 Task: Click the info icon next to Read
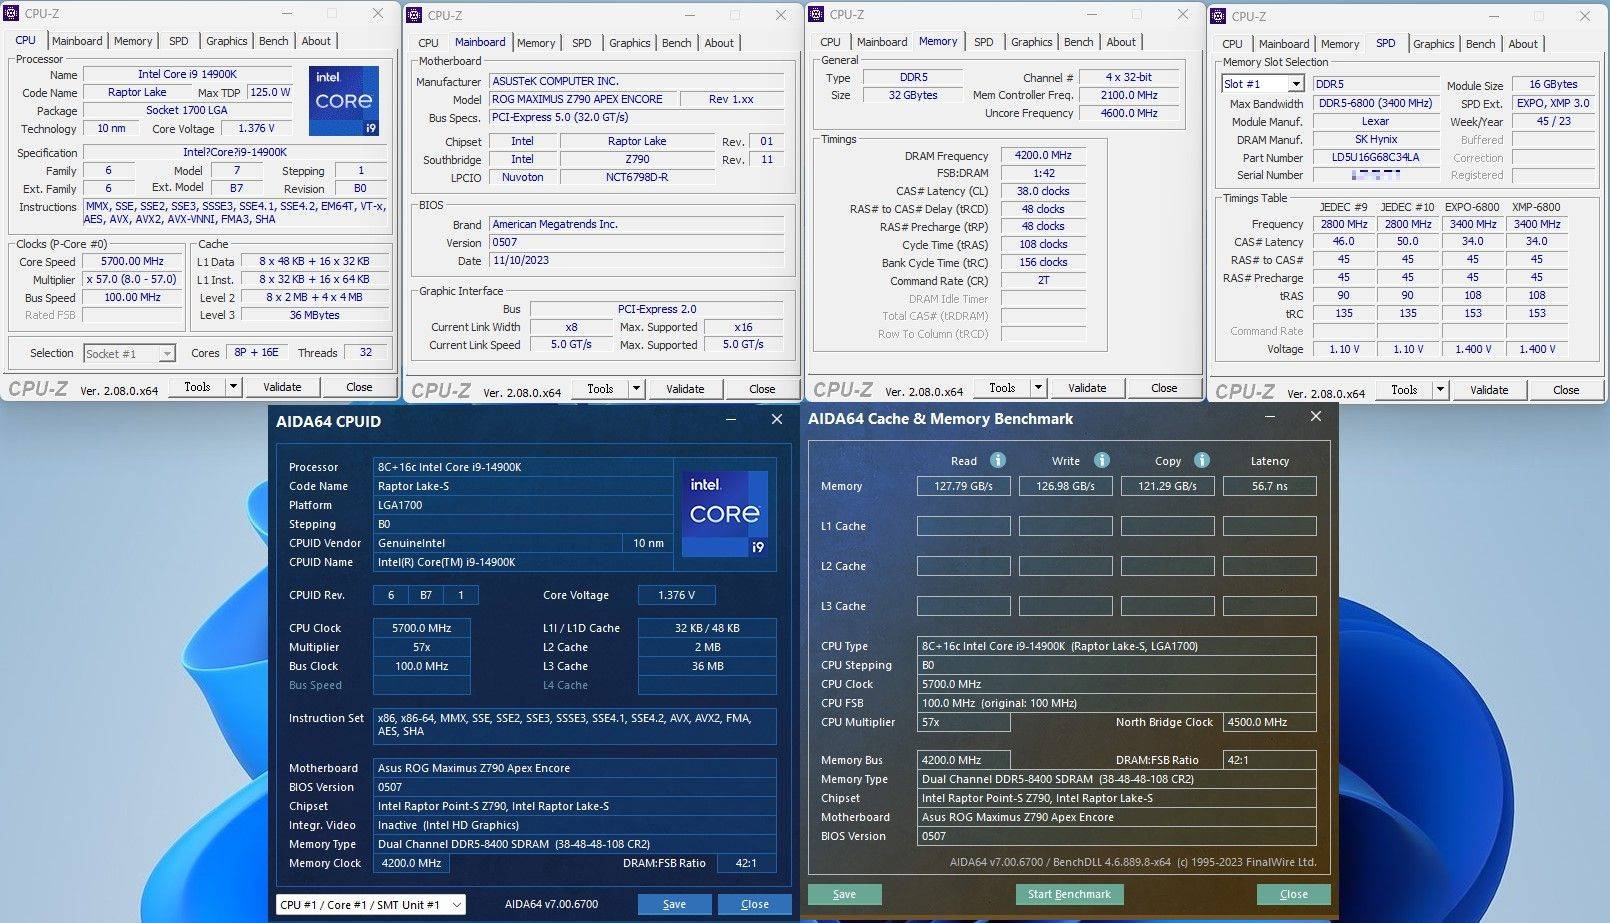997,460
